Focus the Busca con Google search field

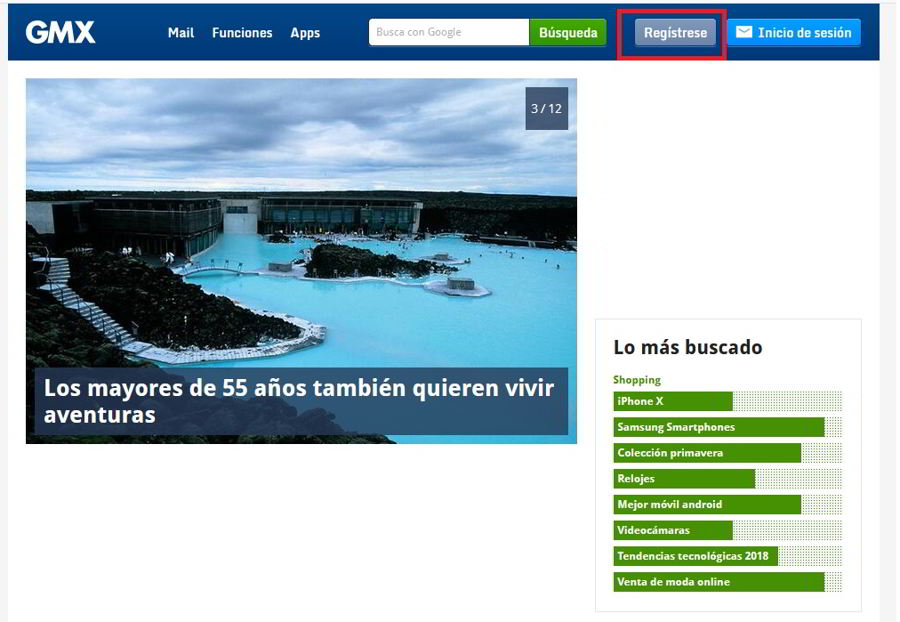point(448,32)
